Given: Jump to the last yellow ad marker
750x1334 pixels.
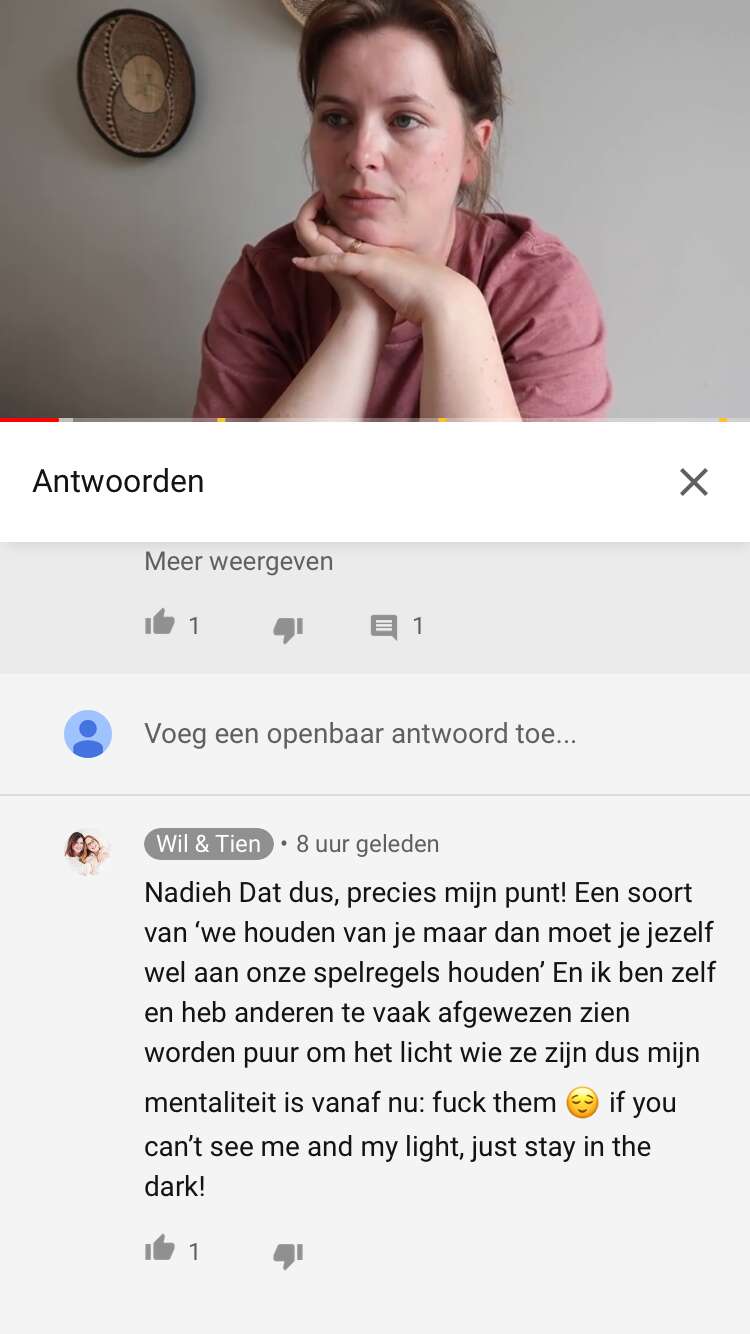Looking at the screenshot, I should pos(723,420).
